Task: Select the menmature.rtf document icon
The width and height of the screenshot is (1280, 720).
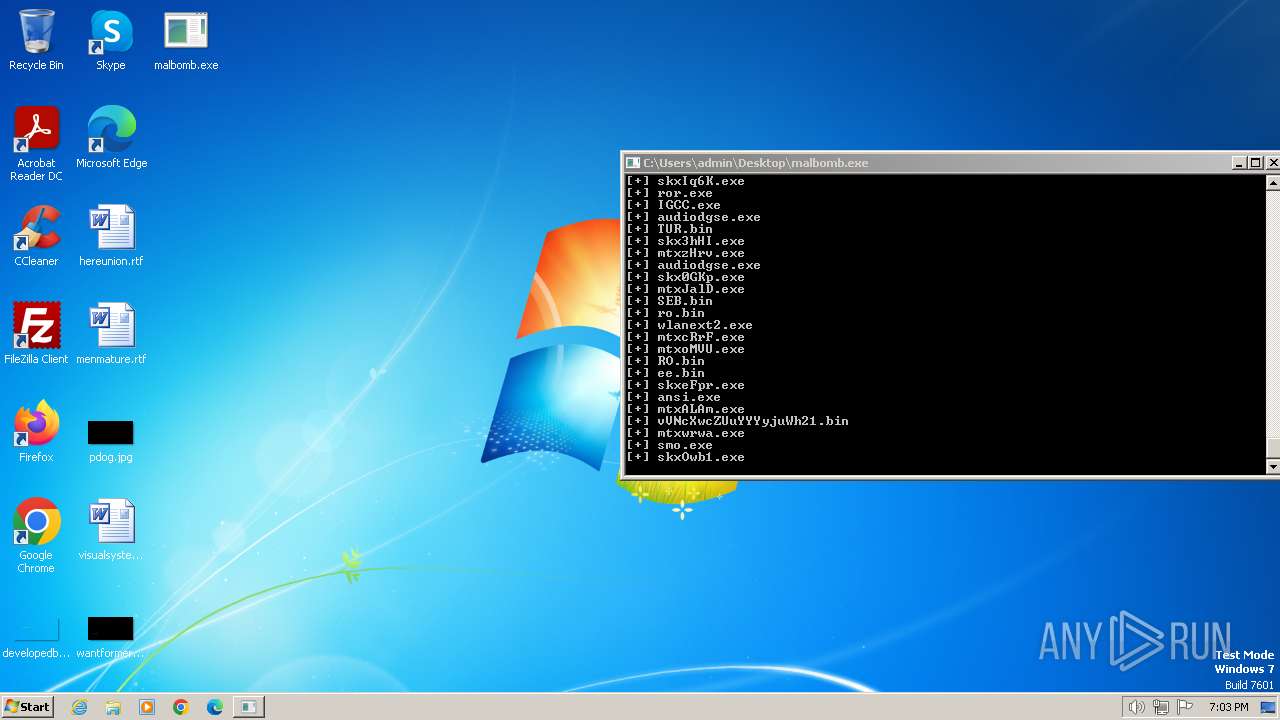Action: (x=111, y=333)
